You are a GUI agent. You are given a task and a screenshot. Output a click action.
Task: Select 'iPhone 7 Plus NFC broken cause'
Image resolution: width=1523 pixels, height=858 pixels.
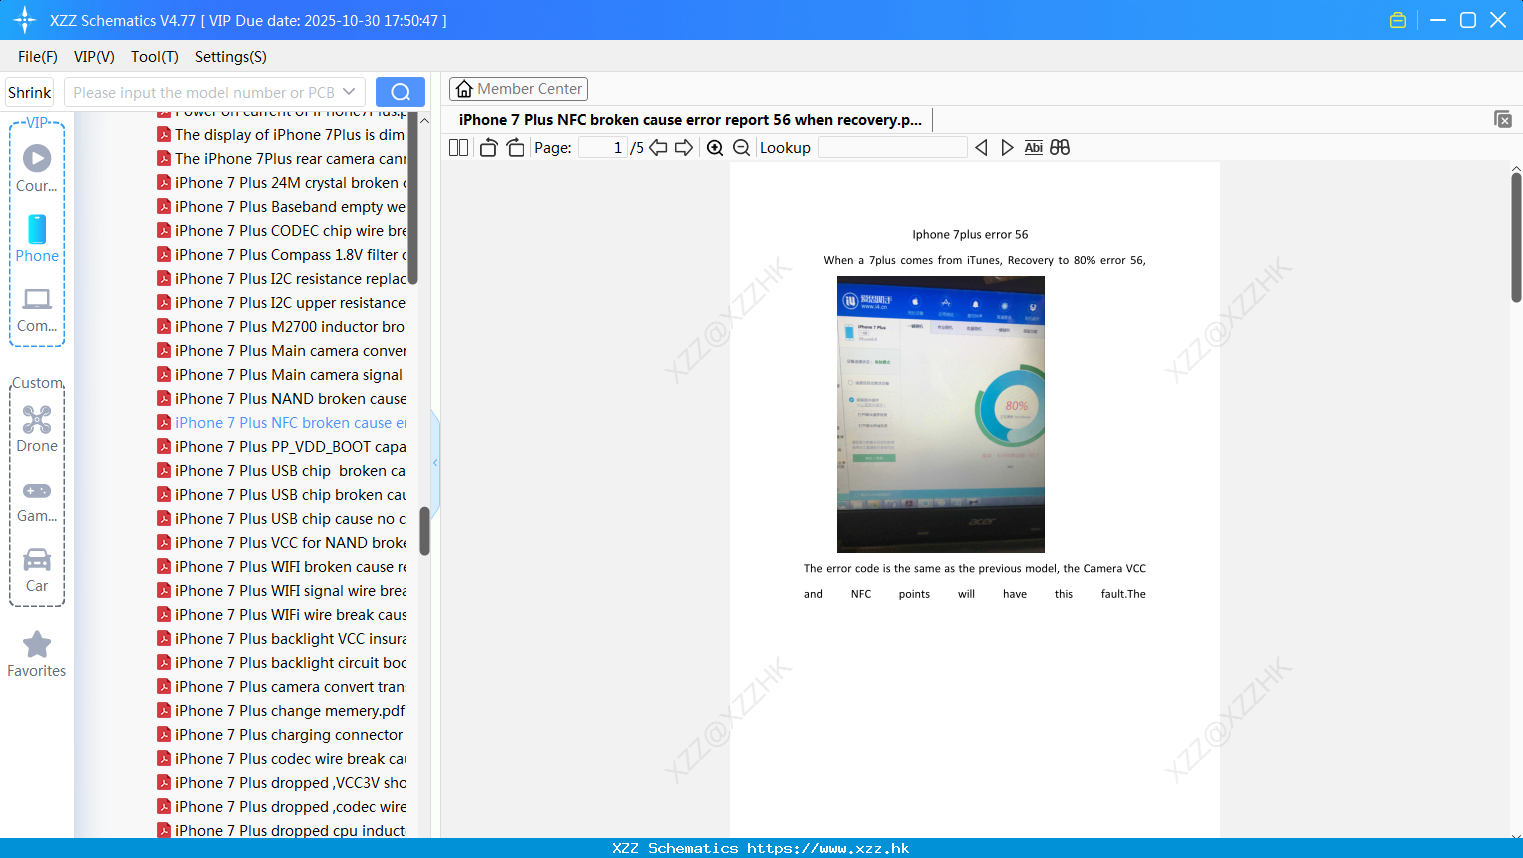[281, 423]
